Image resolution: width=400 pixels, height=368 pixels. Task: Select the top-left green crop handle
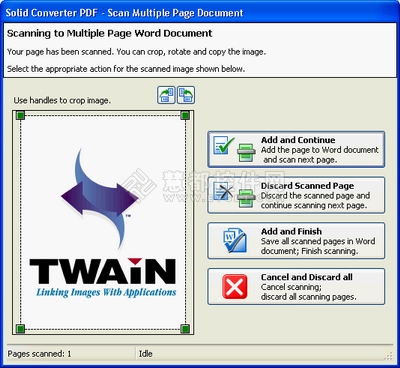[x=20, y=115]
